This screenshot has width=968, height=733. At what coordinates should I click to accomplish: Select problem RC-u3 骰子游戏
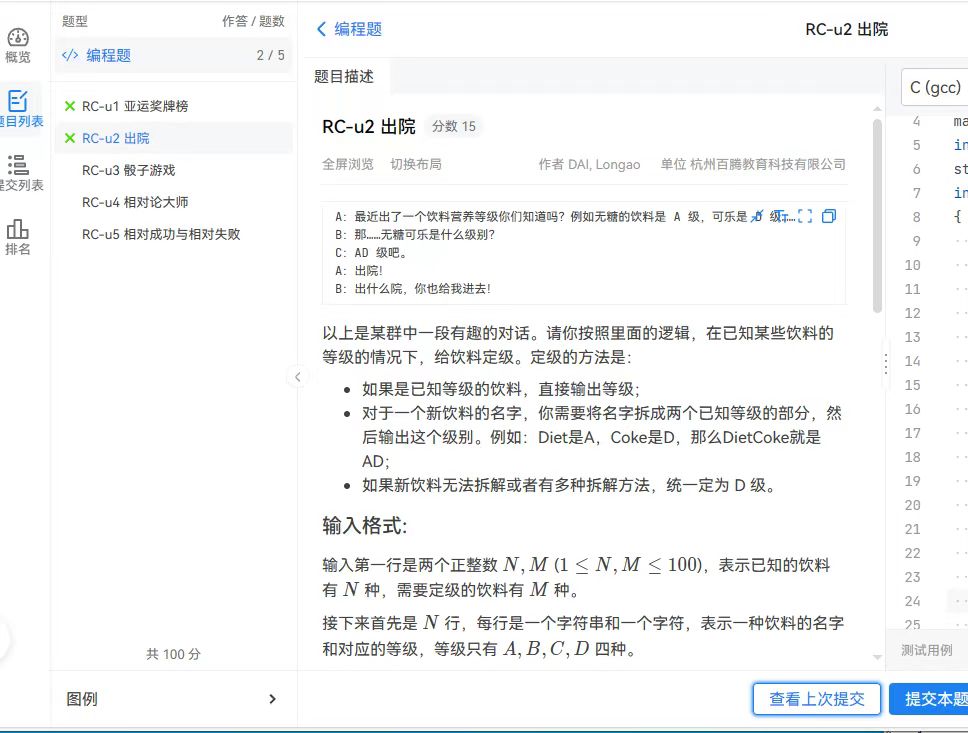tap(128, 170)
